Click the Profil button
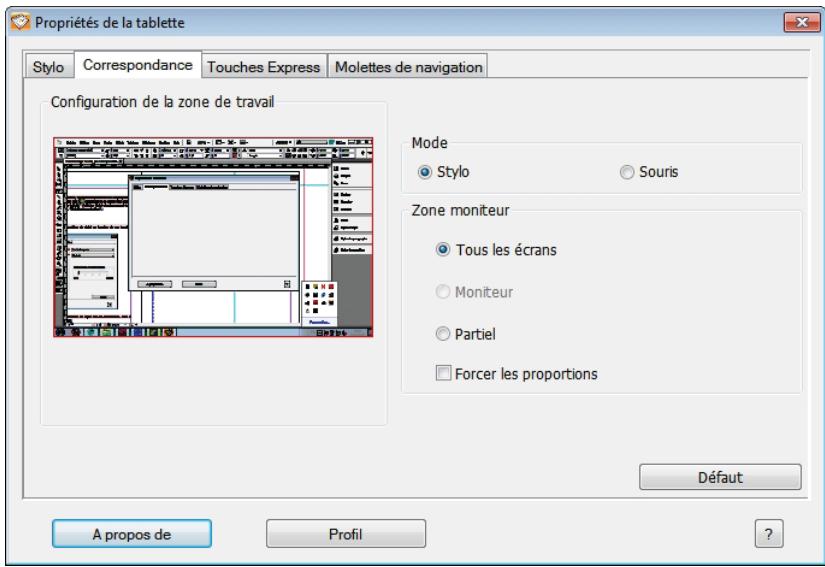 (x=346, y=534)
